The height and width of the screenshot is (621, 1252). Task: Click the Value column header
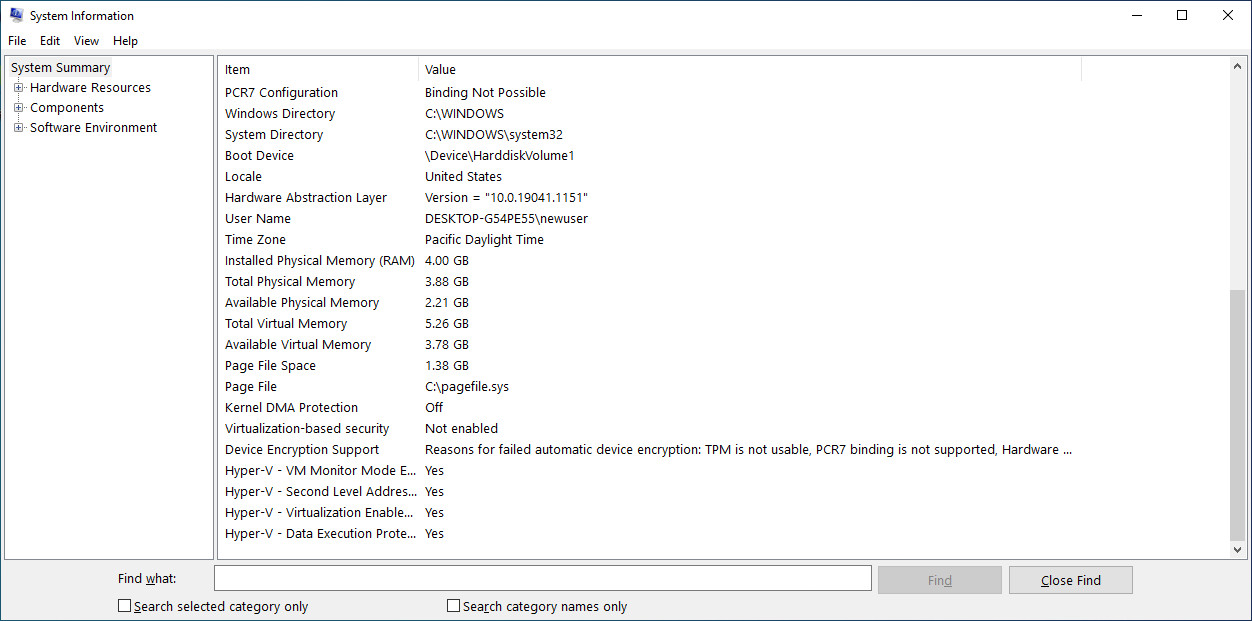coord(750,70)
